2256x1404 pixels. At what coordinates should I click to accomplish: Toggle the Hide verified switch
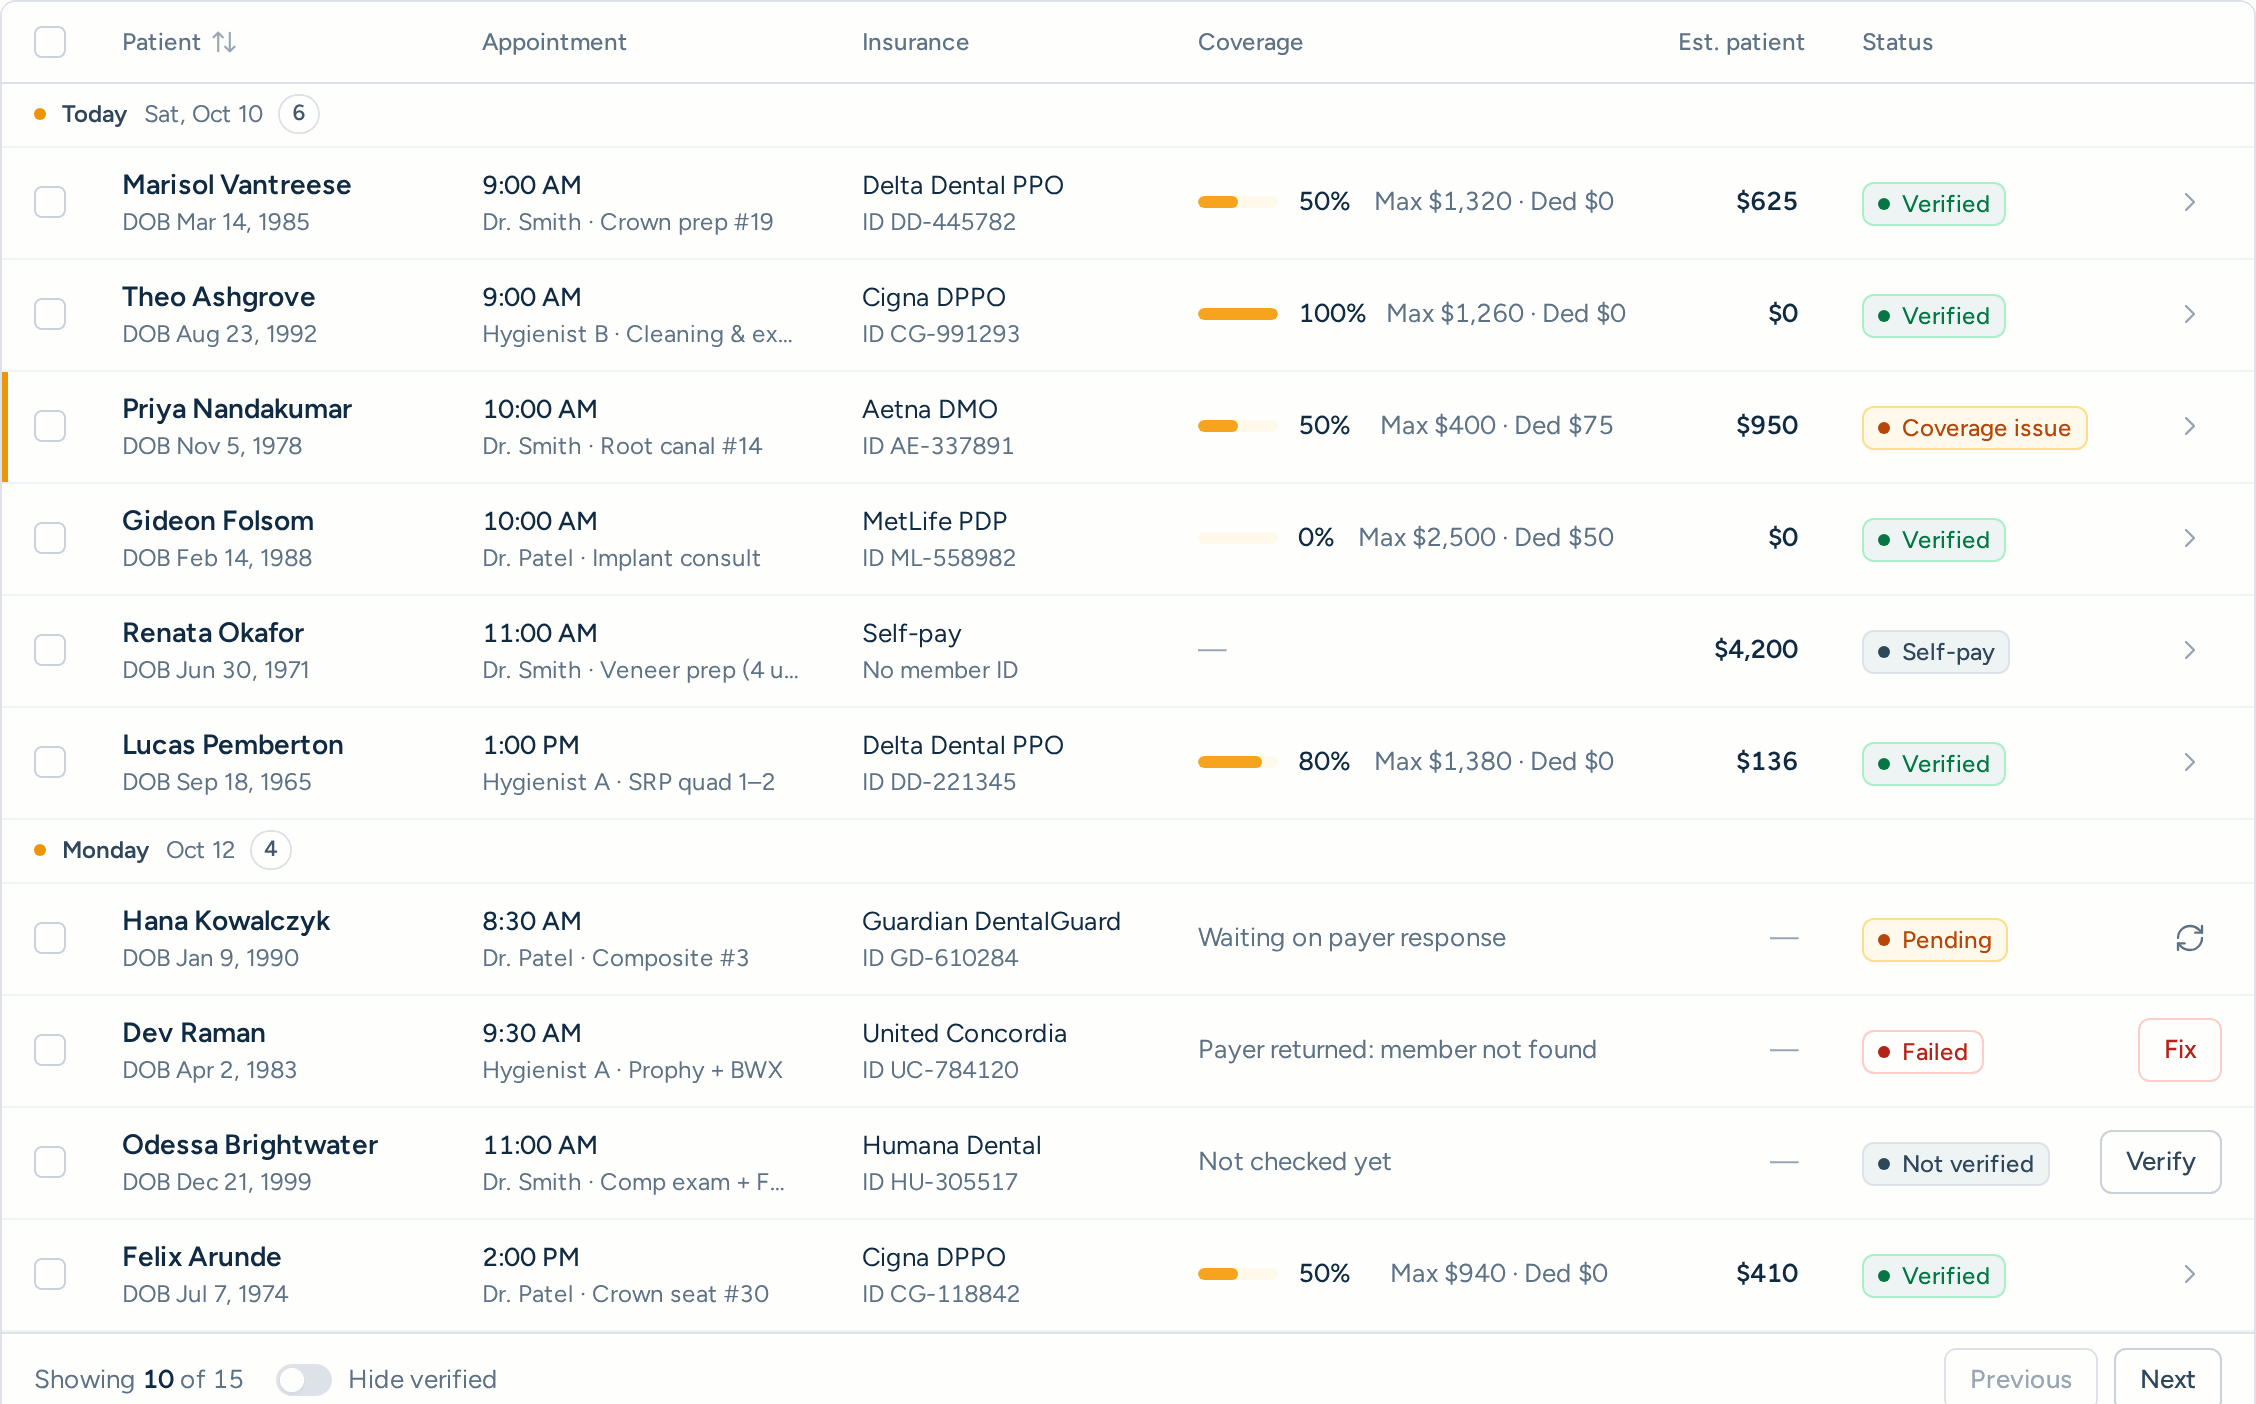[304, 1380]
